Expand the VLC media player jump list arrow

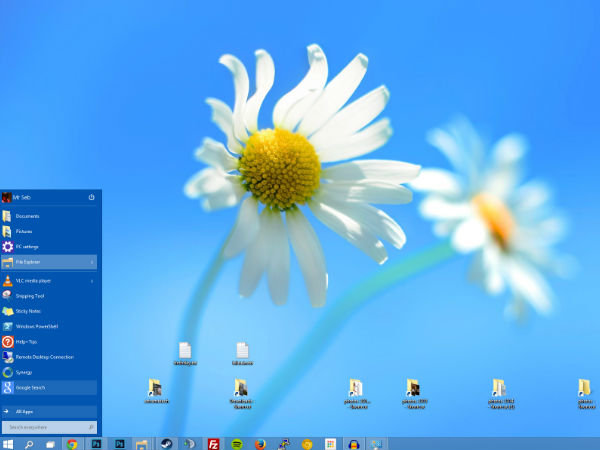(x=92, y=281)
